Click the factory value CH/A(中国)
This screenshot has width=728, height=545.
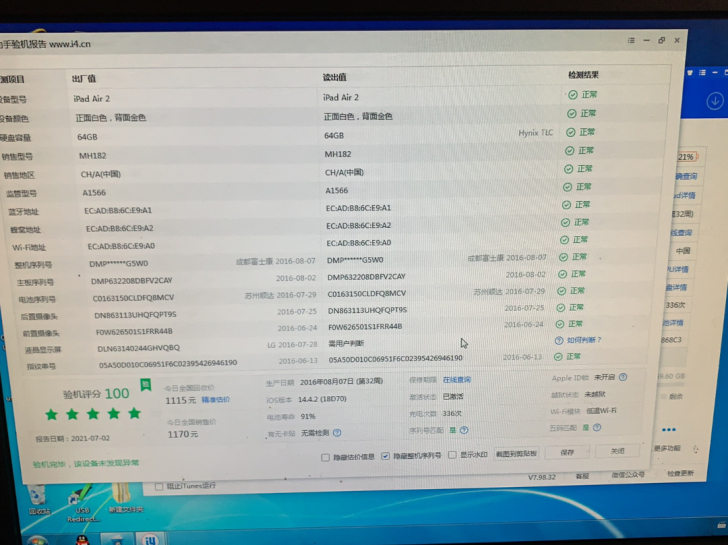point(100,174)
